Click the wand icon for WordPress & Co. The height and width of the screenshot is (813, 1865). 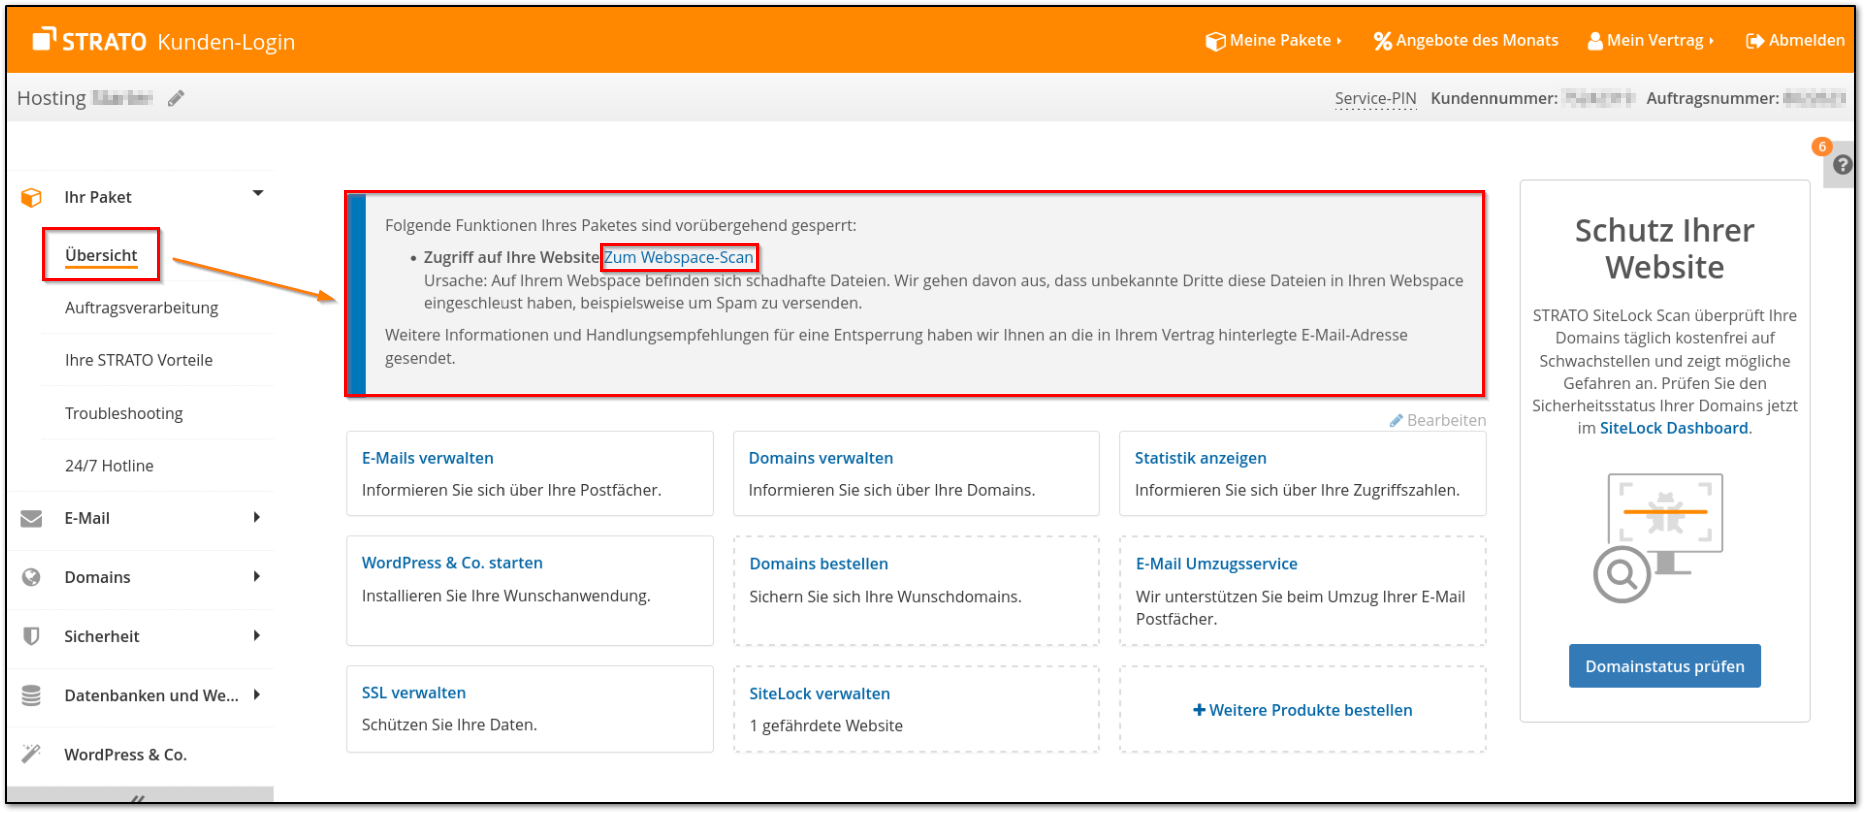coord(32,754)
